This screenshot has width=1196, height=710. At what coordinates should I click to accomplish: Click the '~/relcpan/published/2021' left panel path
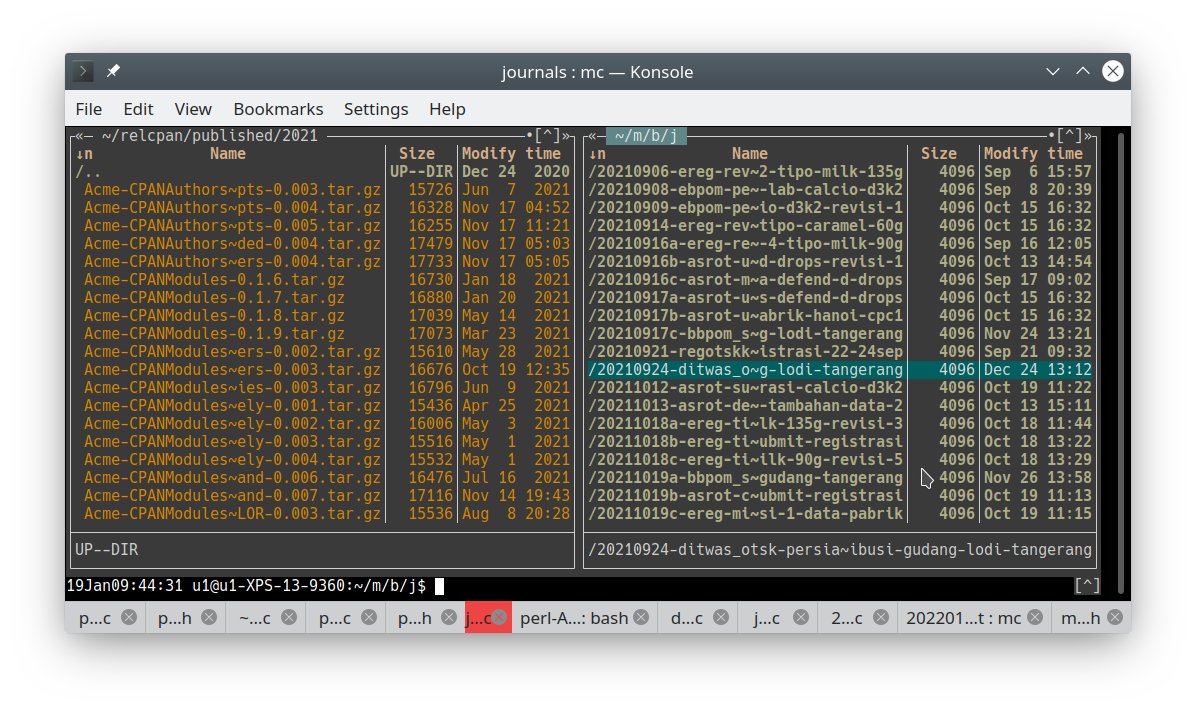click(209, 136)
